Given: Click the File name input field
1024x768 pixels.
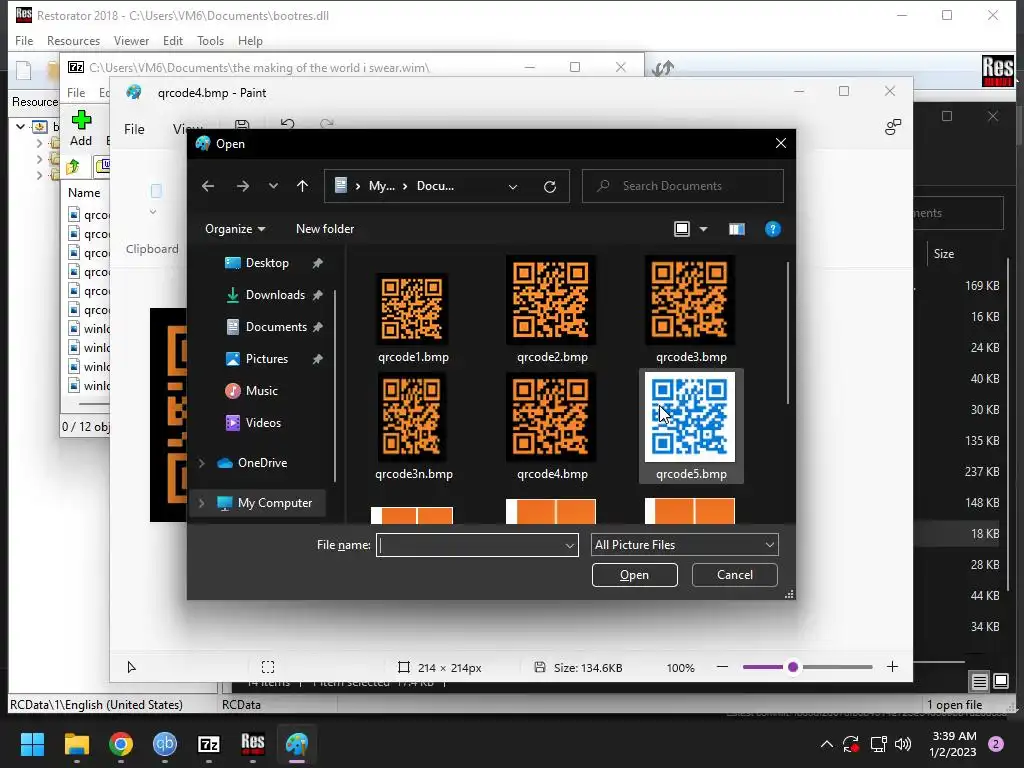Looking at the screenshot, I should [x=470, y=545].
